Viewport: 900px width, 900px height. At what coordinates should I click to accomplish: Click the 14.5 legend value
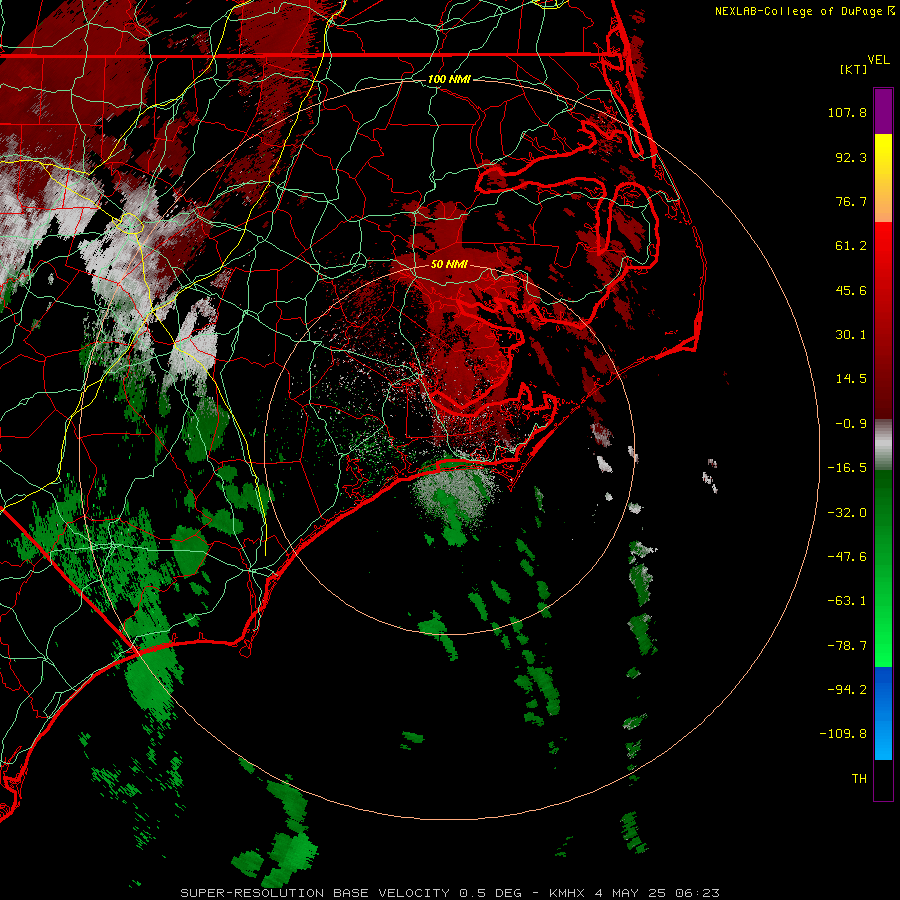click(851, 379)
